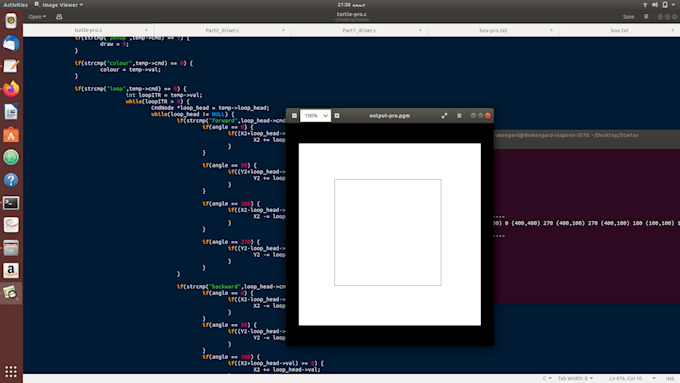
Task: Click the terminal window title bar text
Action: 566,135
